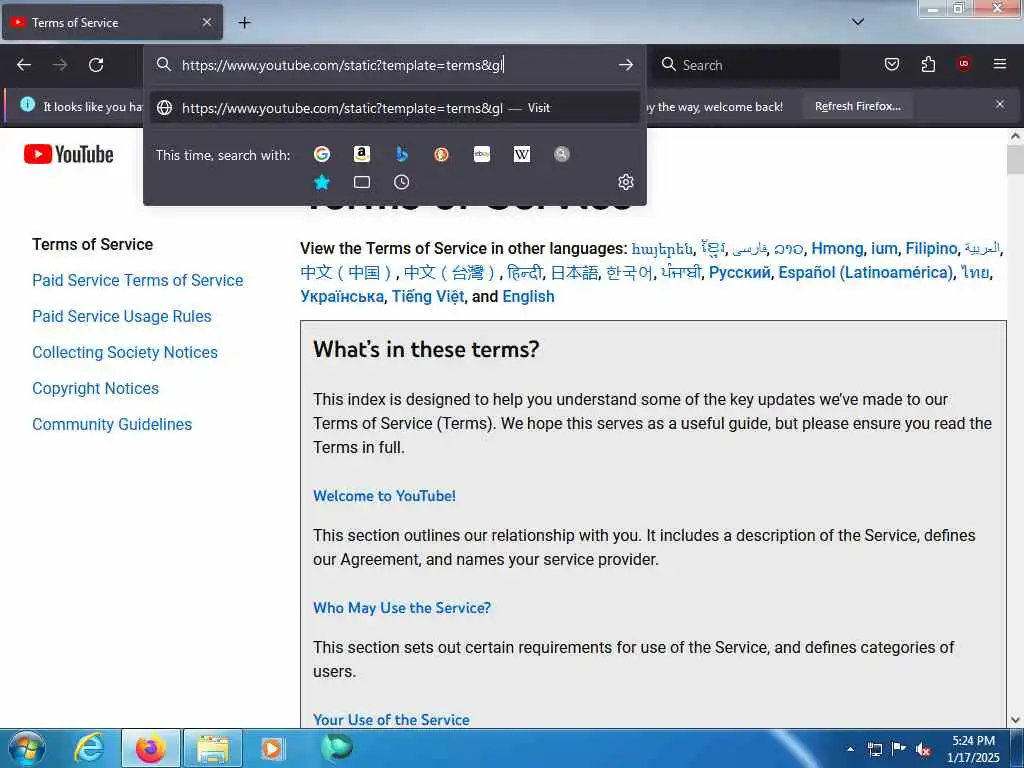Dismiss the Firefox notification bar

click(999, 104)
